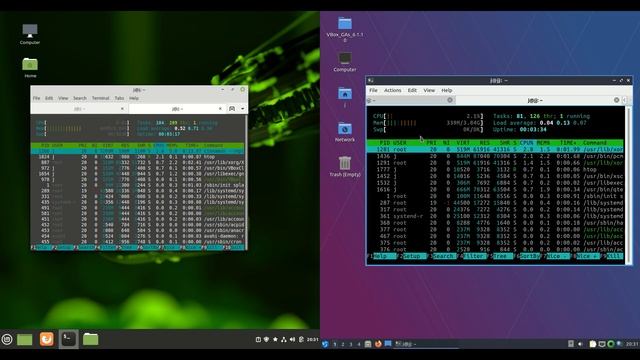This screenshot has height=360, width=640.
Task: Click the show desktop icon in Mint panel
Action: (x=25, y=339)
